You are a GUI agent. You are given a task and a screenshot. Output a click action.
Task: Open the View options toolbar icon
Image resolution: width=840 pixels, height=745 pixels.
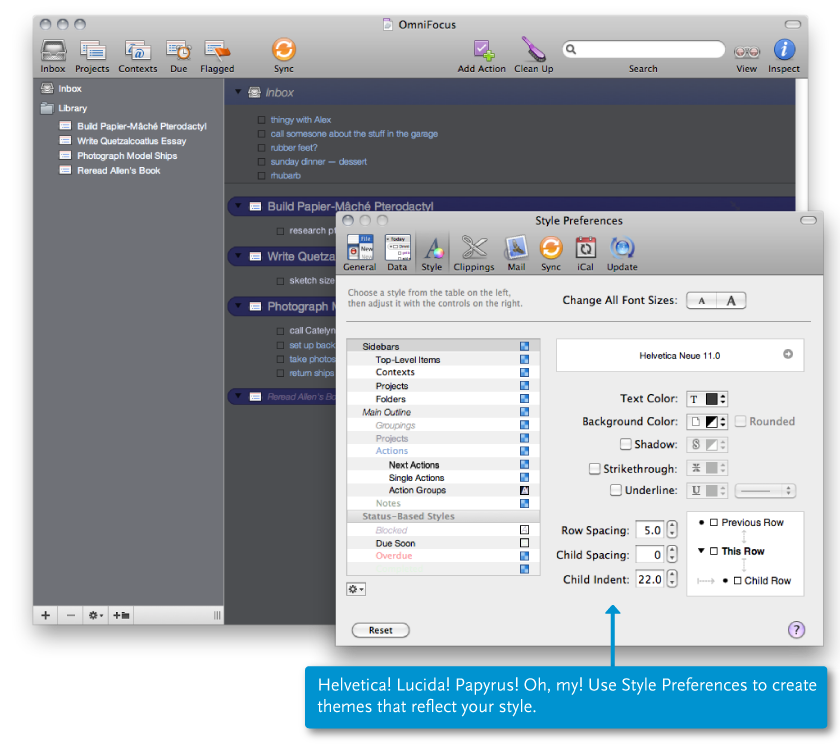click(x=747, y=56)
